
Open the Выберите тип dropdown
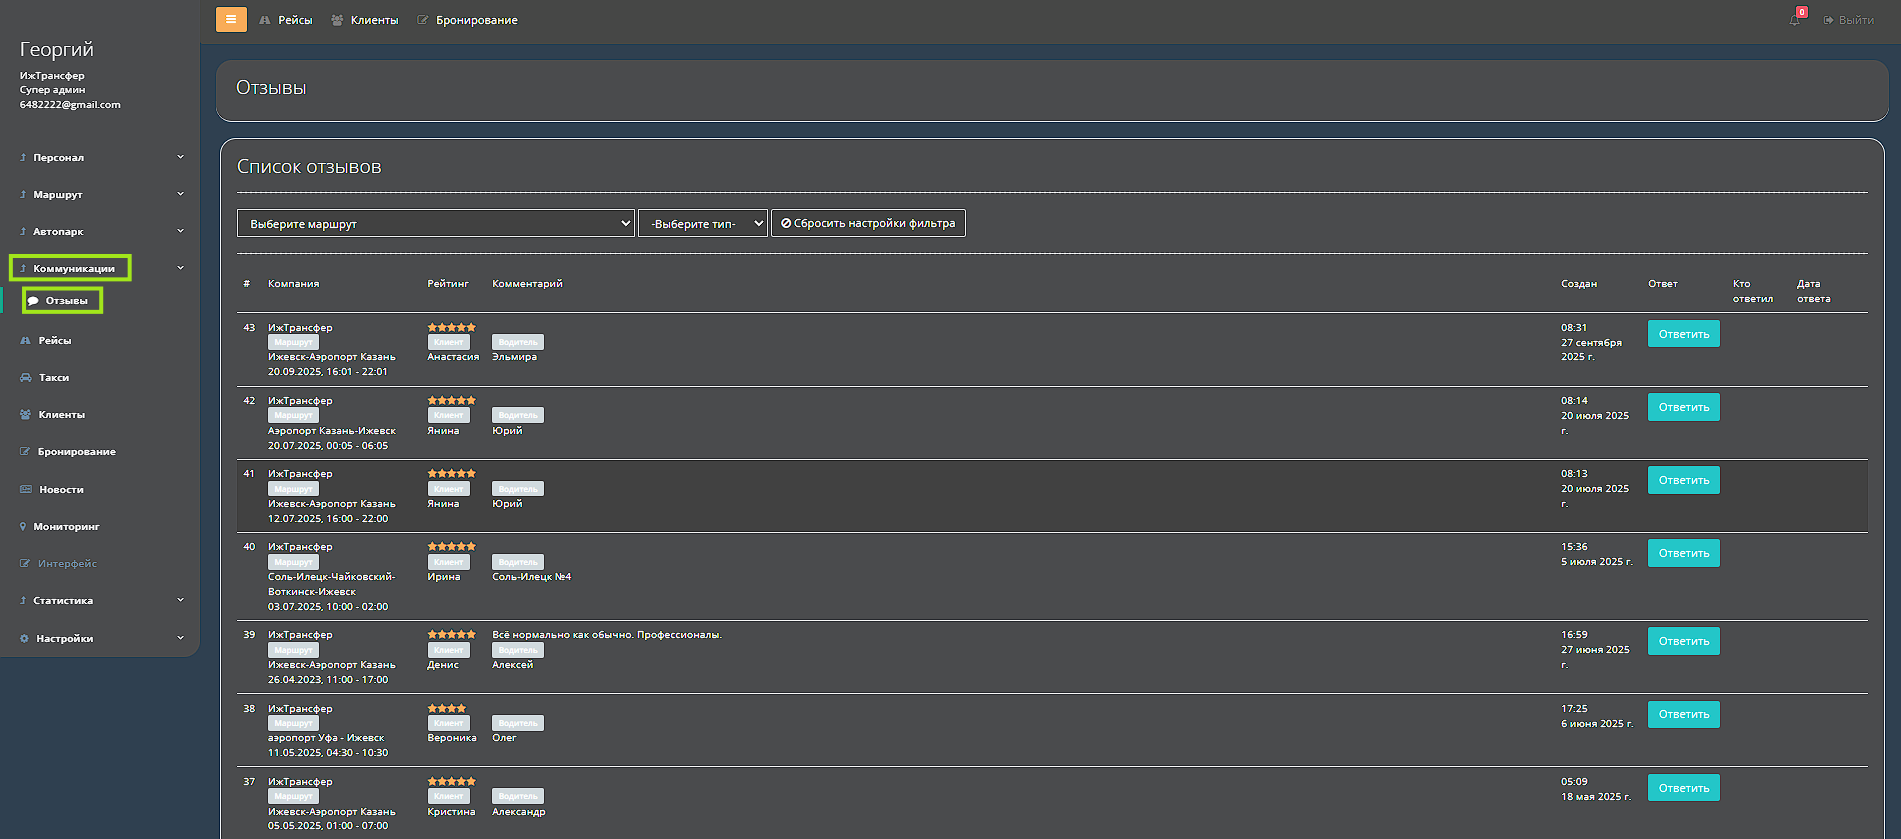(x=702, y=224)
